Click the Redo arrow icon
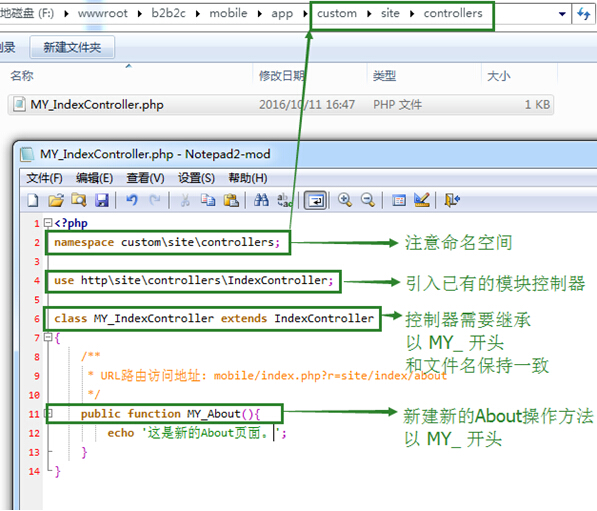597x511 pixels. (x=155, y=200)
